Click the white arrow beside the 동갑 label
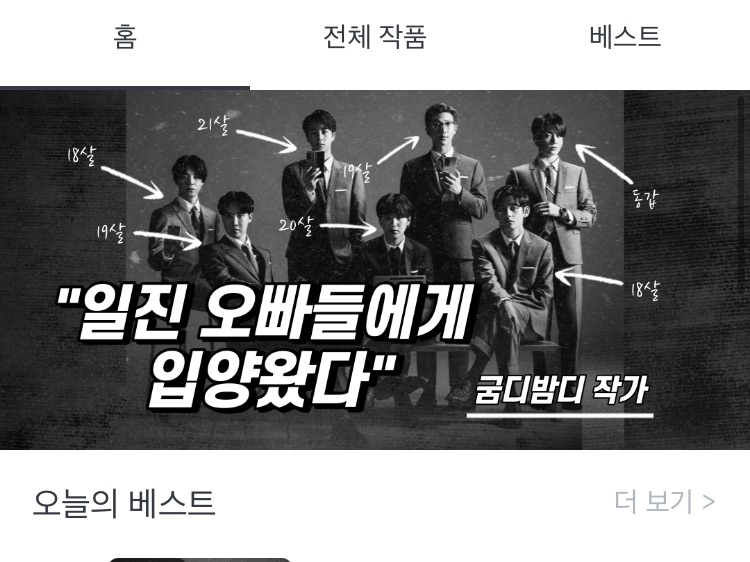 tap(604, 163)
